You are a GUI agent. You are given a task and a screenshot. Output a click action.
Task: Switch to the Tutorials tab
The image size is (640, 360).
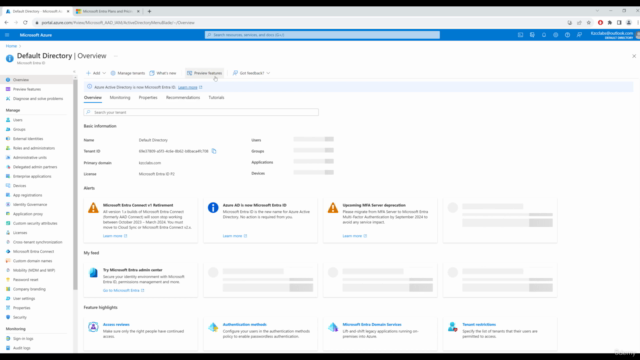point(216,98)
